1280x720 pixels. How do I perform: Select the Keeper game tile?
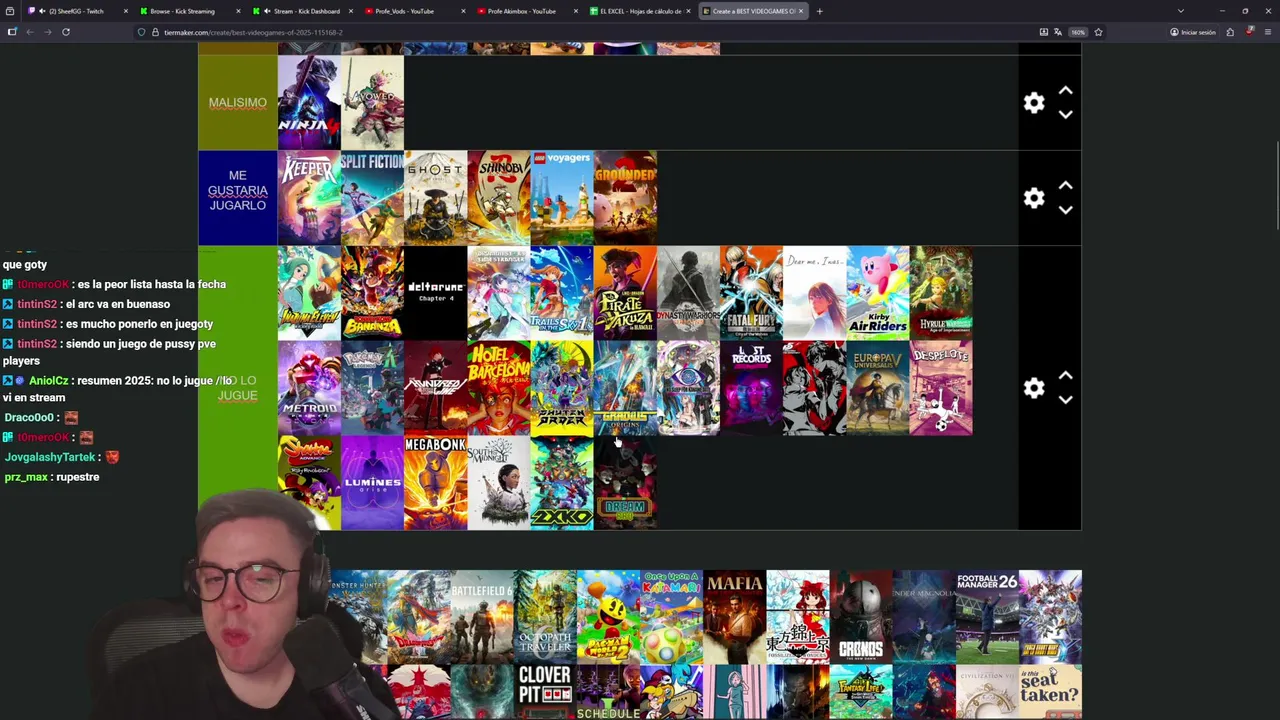coord(309,198)
